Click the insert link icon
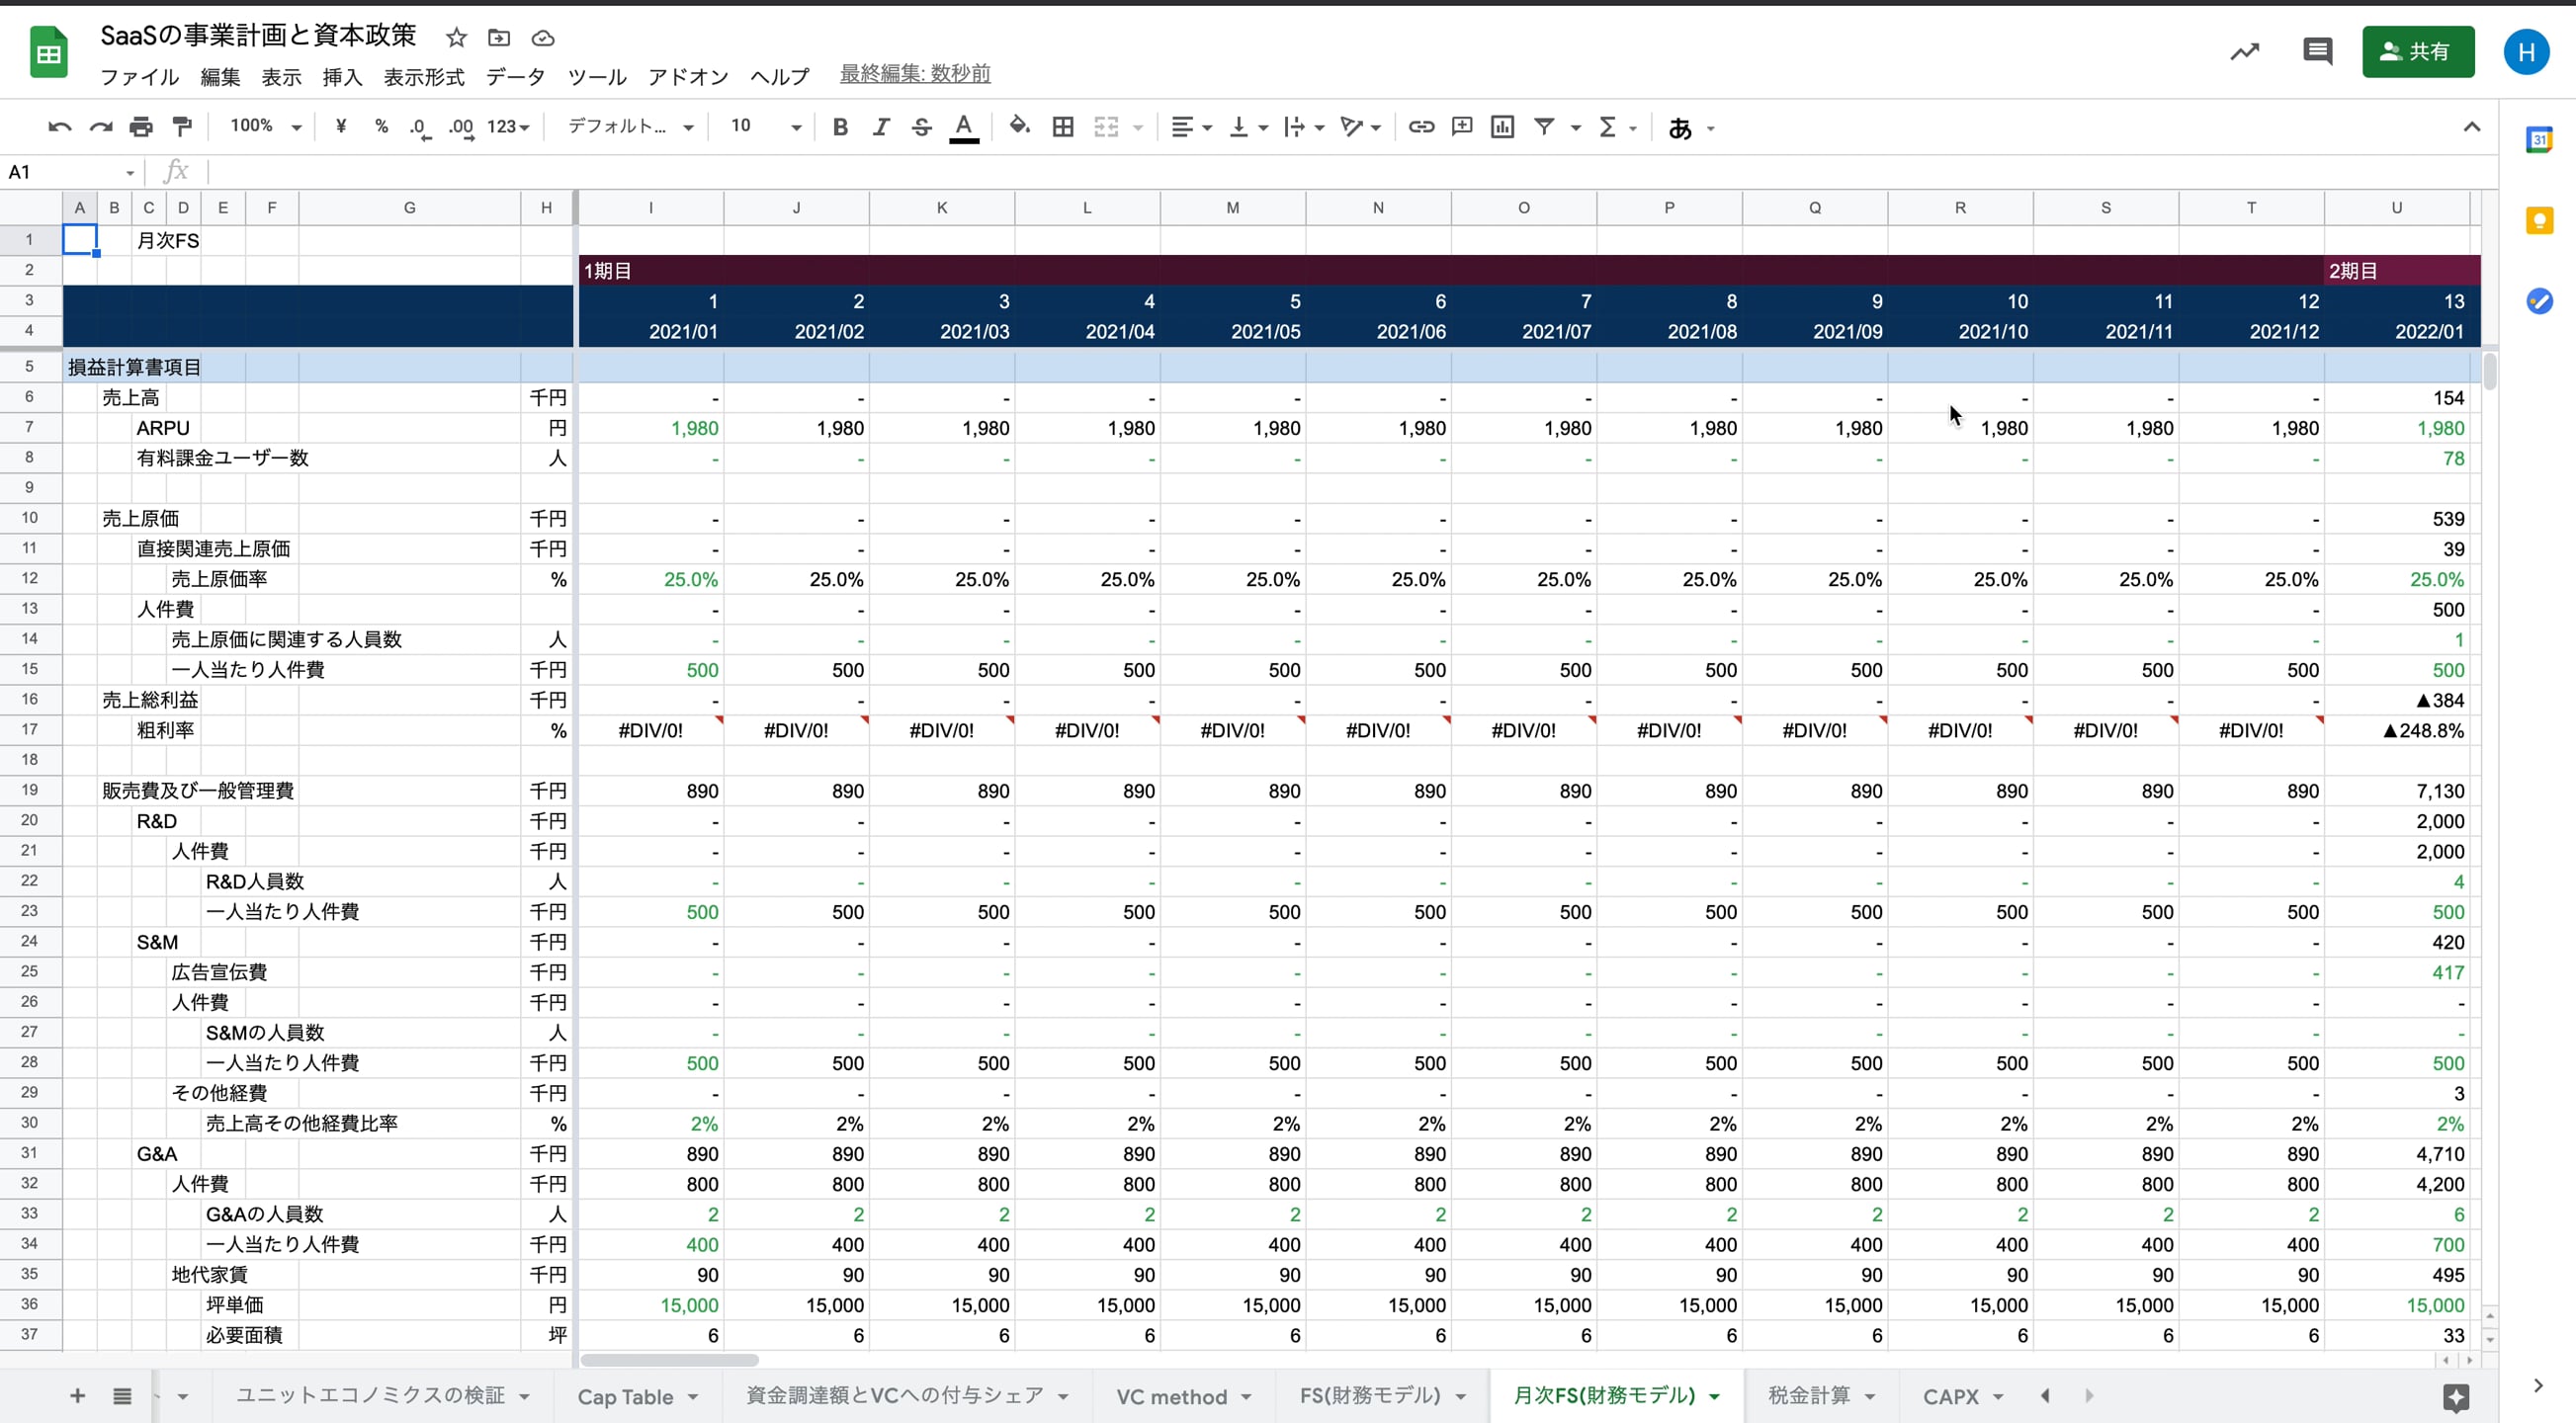Image resolution: width=2576 pixels, height=1423 pixels. [x=1421, y=127]
